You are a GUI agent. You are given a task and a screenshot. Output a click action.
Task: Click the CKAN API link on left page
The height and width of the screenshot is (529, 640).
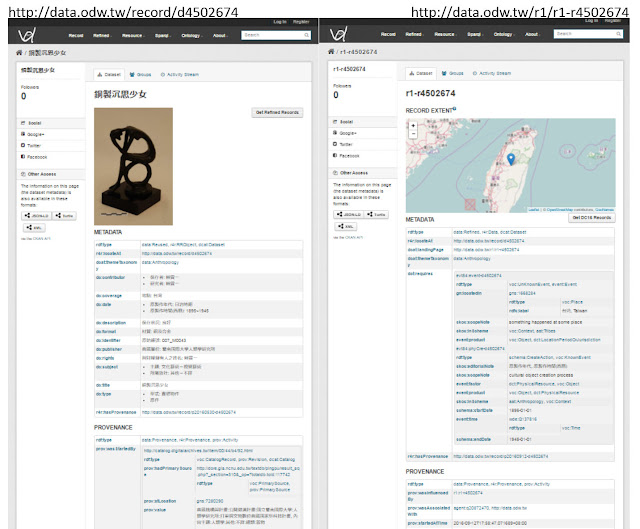pos(42,239)
